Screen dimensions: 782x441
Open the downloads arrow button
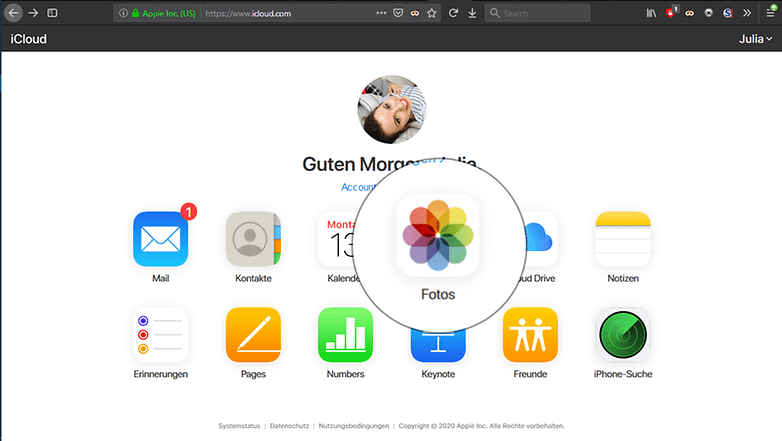(x=472, y=13)
